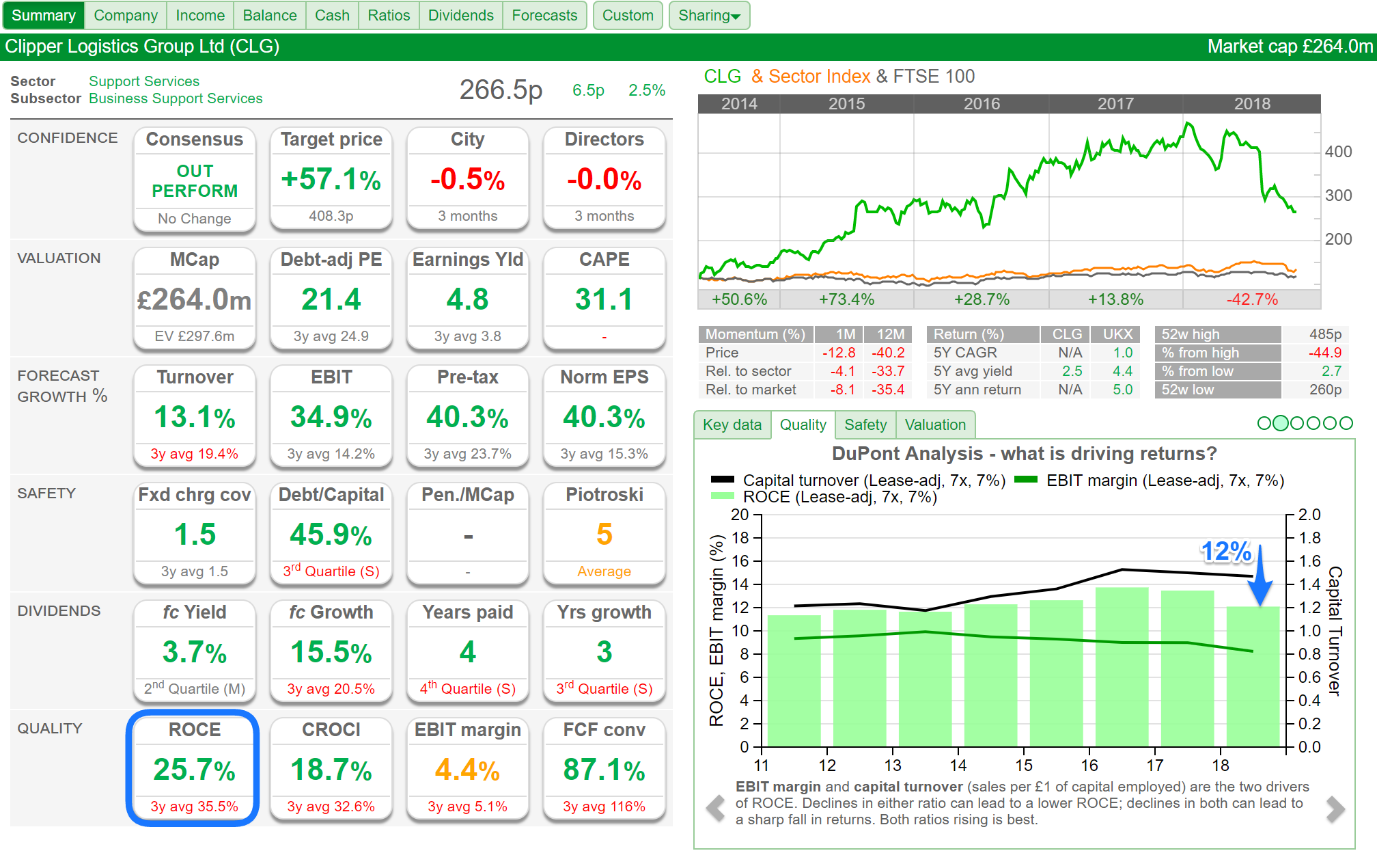Select the third carousel page dot
Image resolution: width=1377 pixels, height=853 pixels.
click(x=1297, y=424)
